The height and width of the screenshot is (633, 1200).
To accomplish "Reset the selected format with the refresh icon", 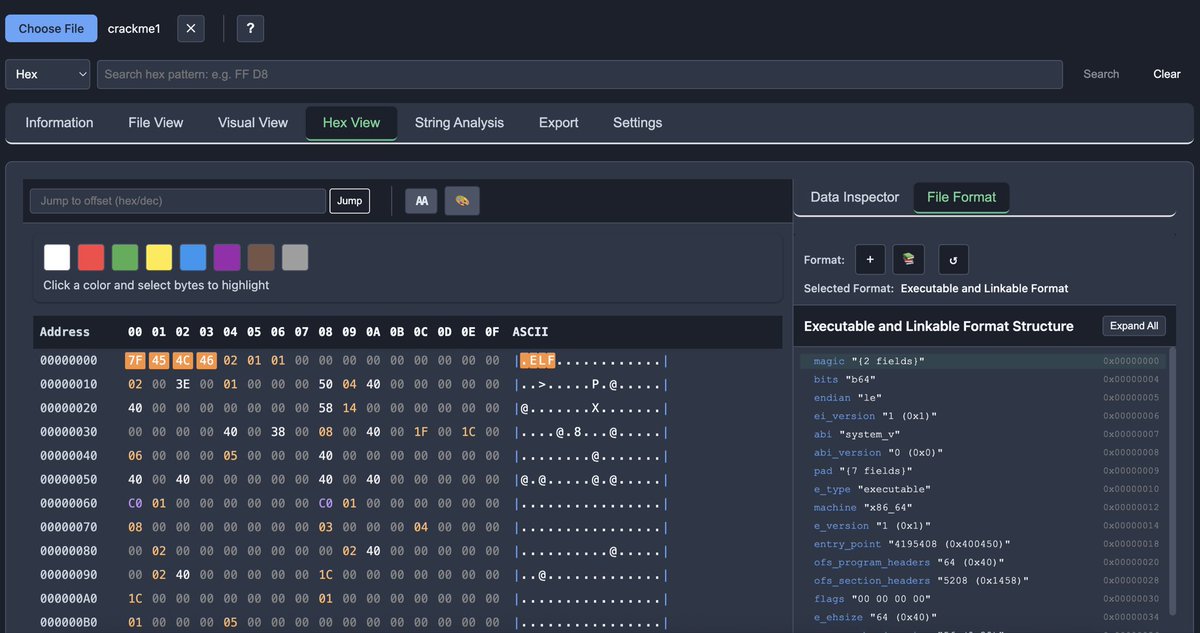I will click(x=952, y=259).
